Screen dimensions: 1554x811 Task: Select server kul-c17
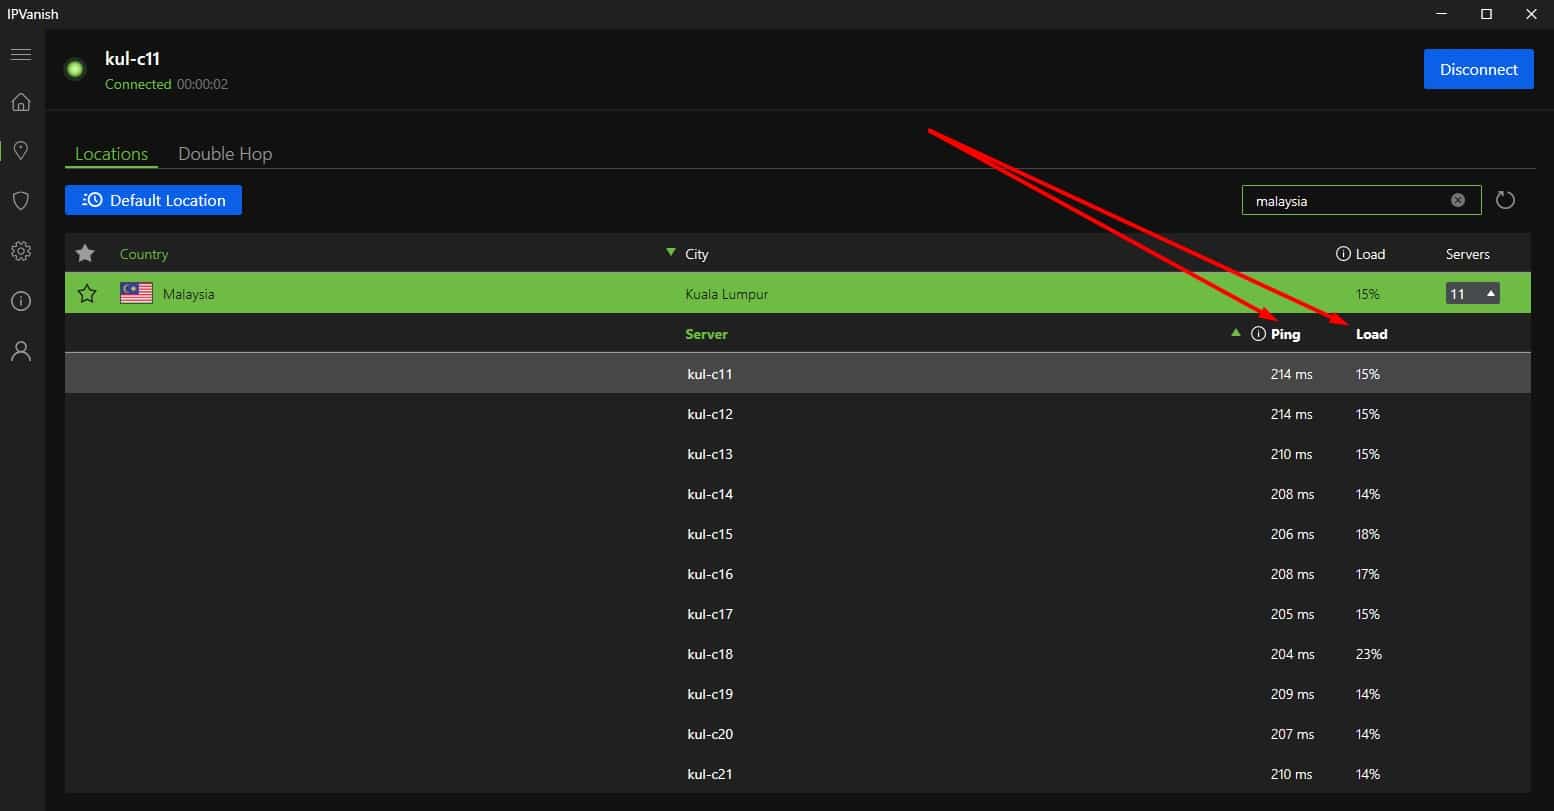click(x=798, y=613)
